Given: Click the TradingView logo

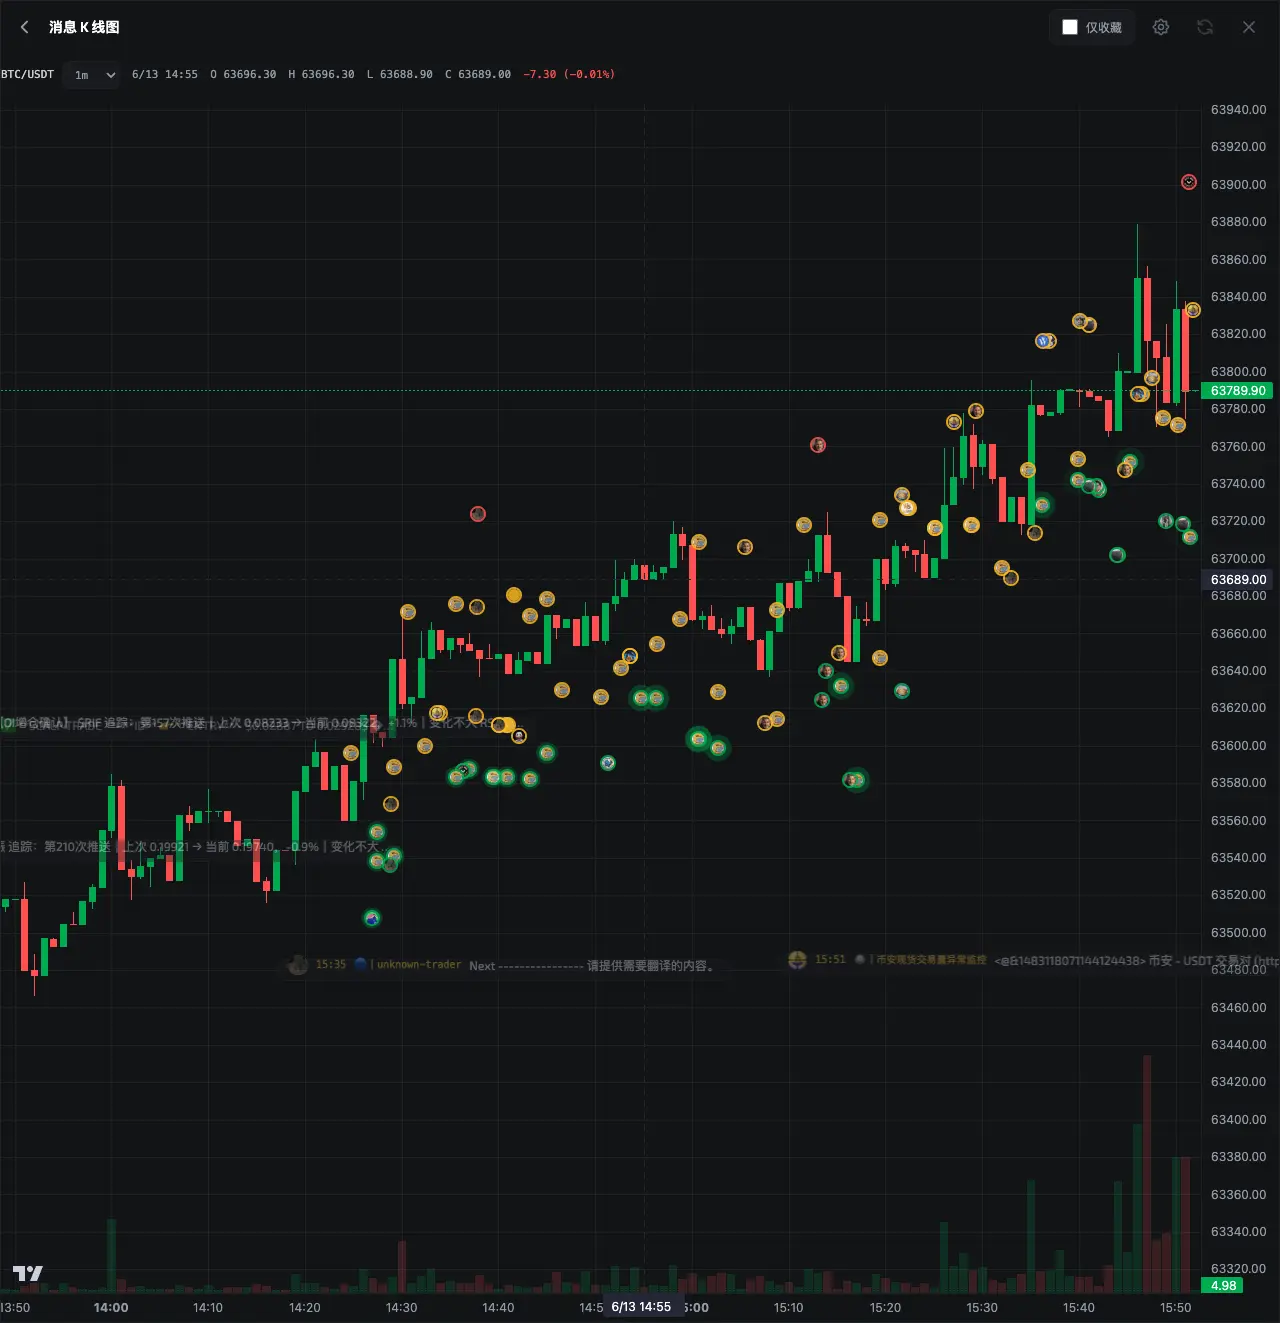Looking at the screenshot, I should coord(28,1273).
